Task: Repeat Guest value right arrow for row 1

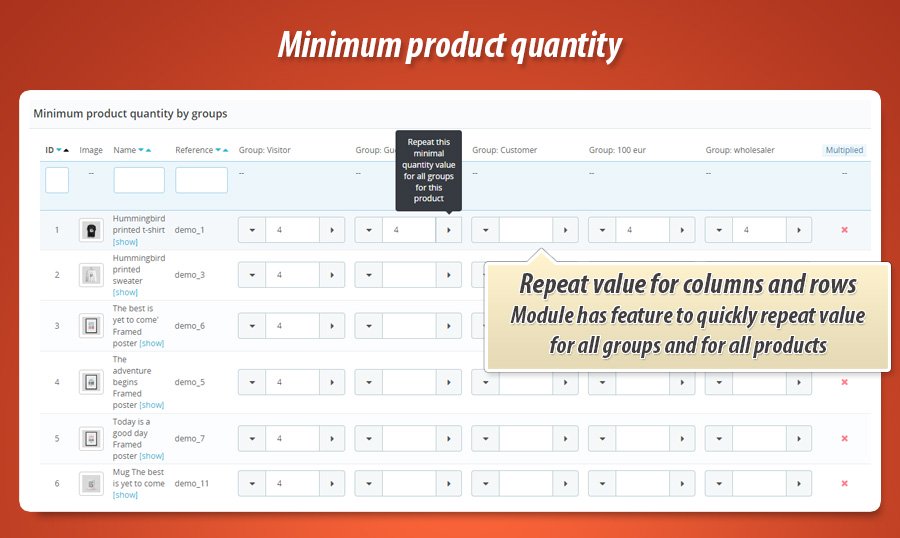Action: (448, 230)
